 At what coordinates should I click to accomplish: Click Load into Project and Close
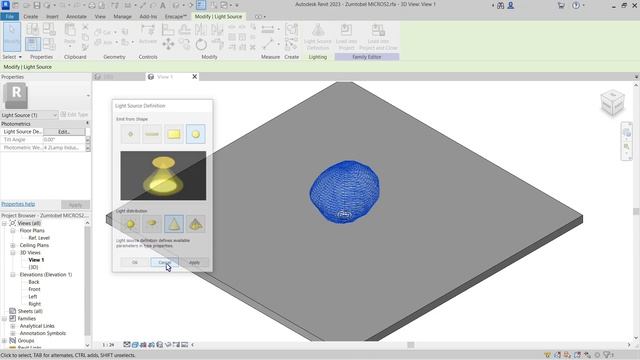pyautogui.click(x=378, y=37)
